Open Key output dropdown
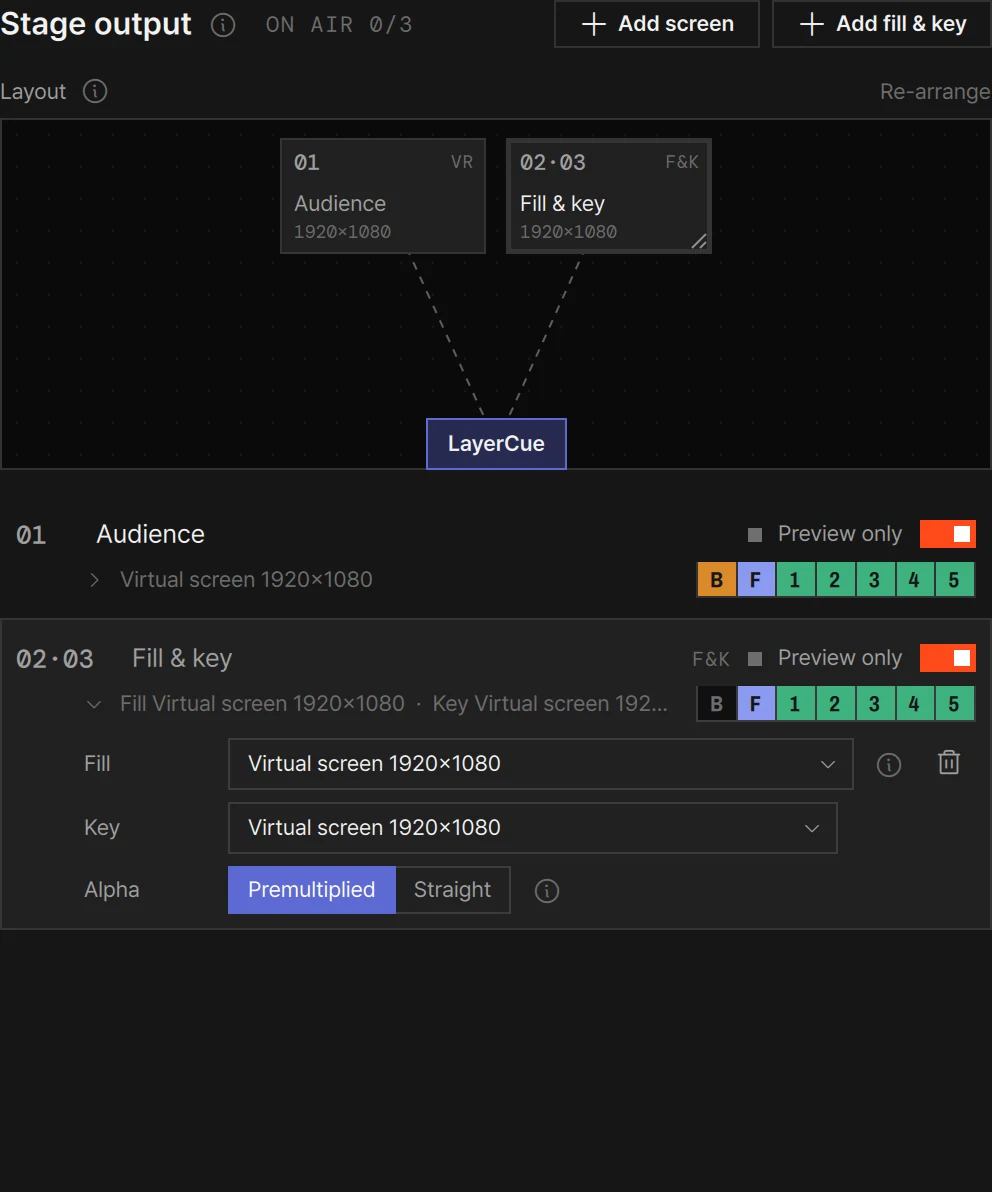This screenshot has height=1192, width=992. (533, 828)
